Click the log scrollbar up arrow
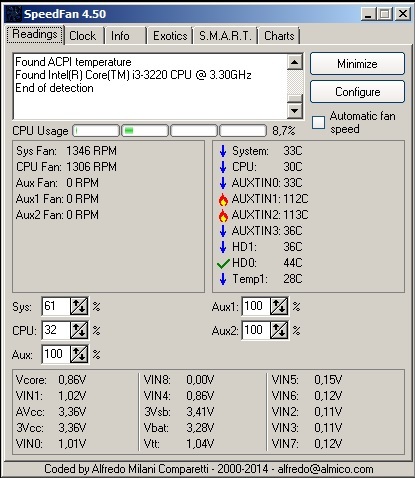Screen dimensions: 415x478 click(x=295, y=62)
